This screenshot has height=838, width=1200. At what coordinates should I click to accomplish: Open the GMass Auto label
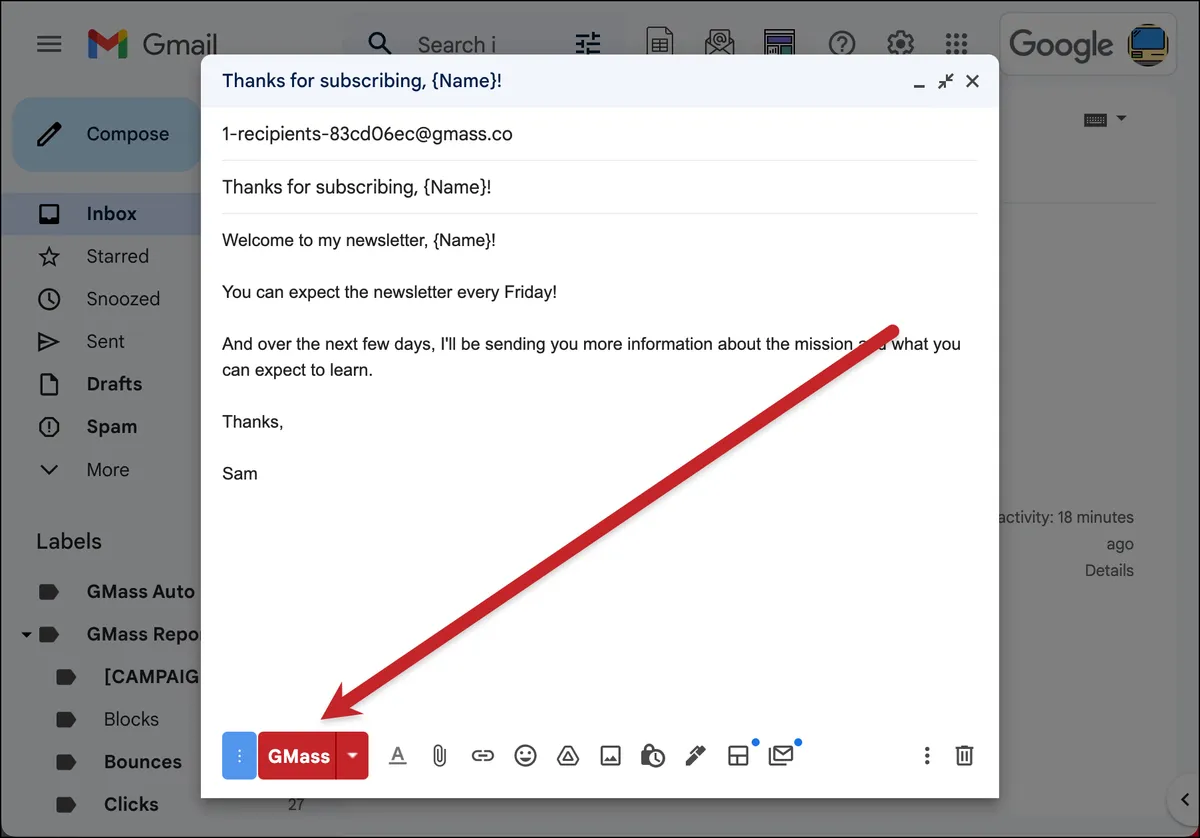tap(140, 592)
